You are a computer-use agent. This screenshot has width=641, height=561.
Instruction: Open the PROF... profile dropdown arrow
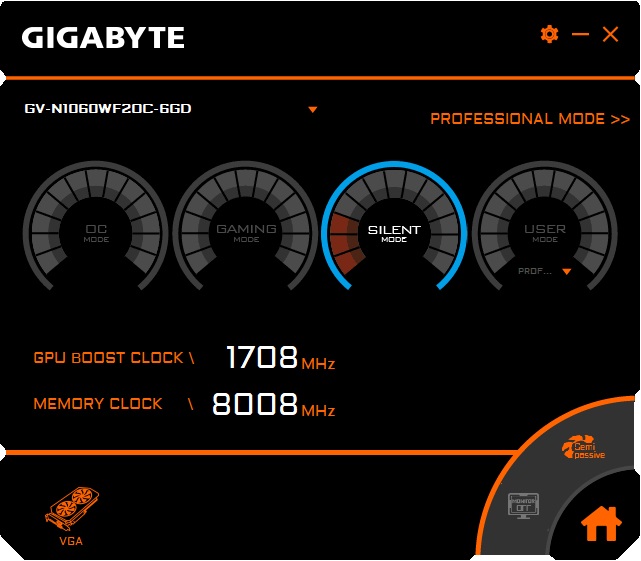[567, 272]
